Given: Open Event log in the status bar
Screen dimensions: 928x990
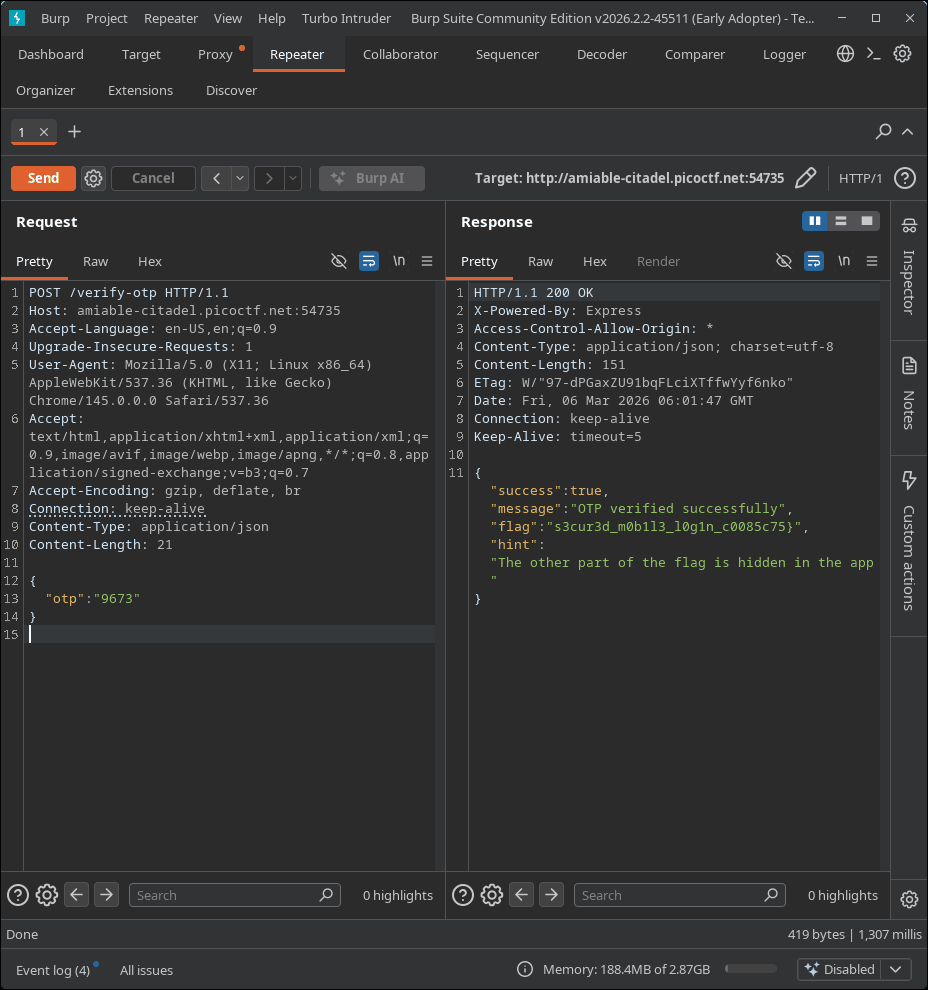Looking at the screenshot, I should (52, 970).
